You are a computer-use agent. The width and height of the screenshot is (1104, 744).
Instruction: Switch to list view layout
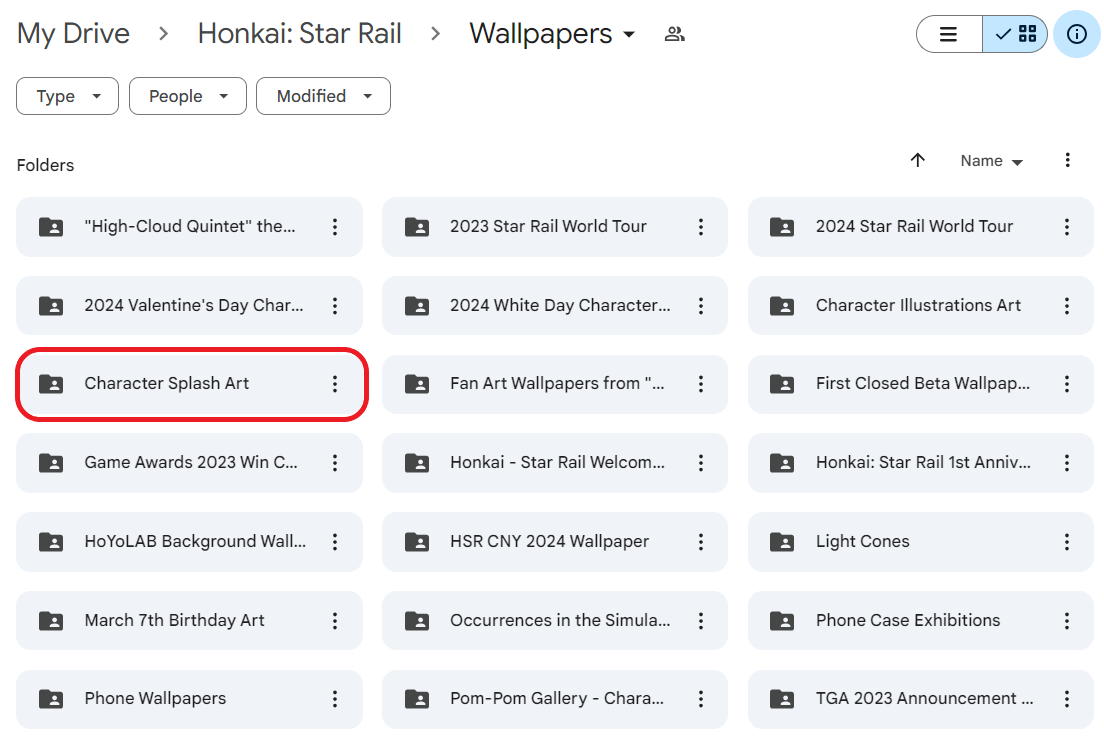[x=948, y=34]
